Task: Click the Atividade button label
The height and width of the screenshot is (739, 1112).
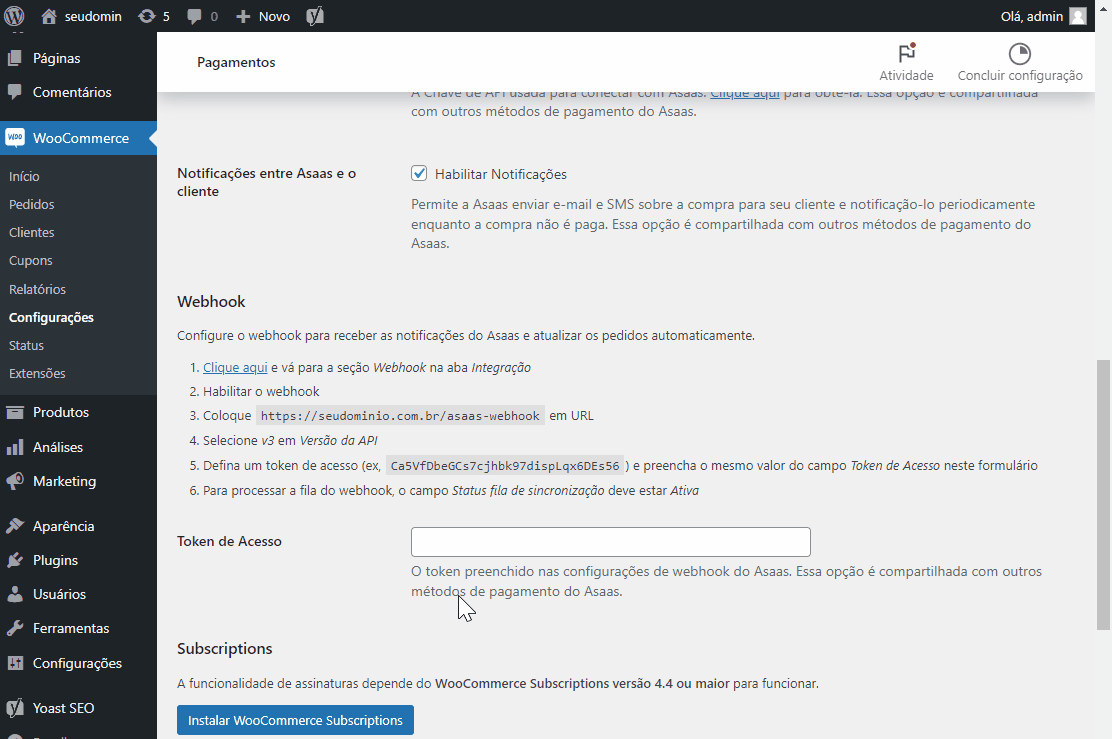Action: click(x=906, y=75)
